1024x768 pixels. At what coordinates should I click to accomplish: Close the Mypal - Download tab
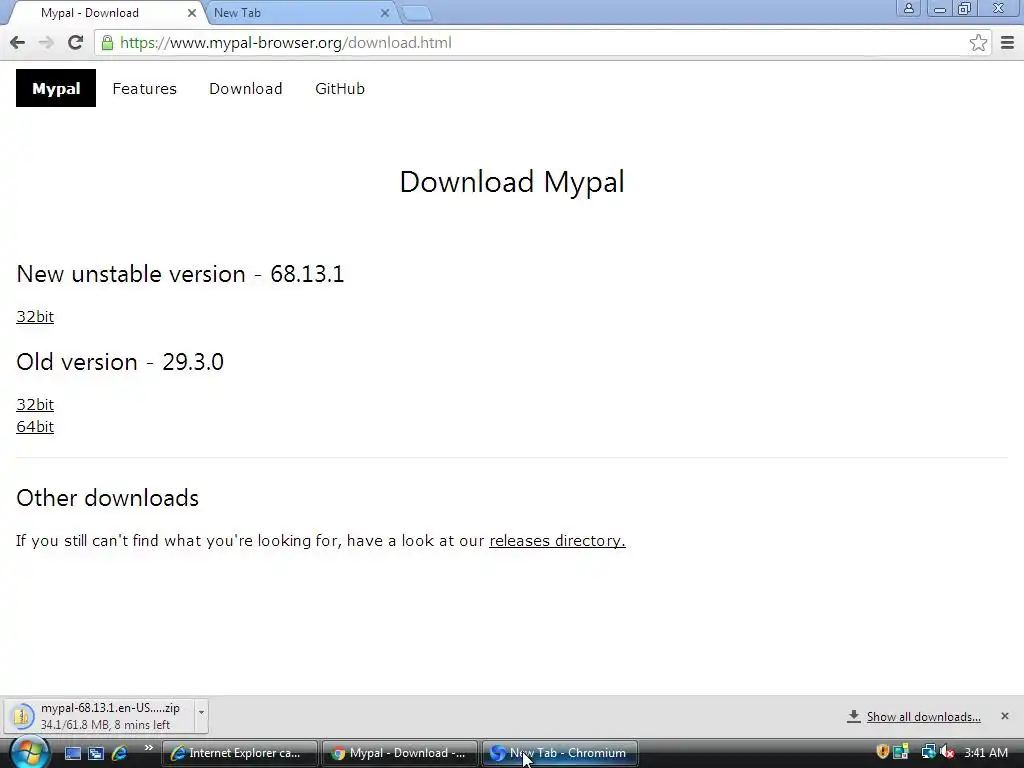192,13
